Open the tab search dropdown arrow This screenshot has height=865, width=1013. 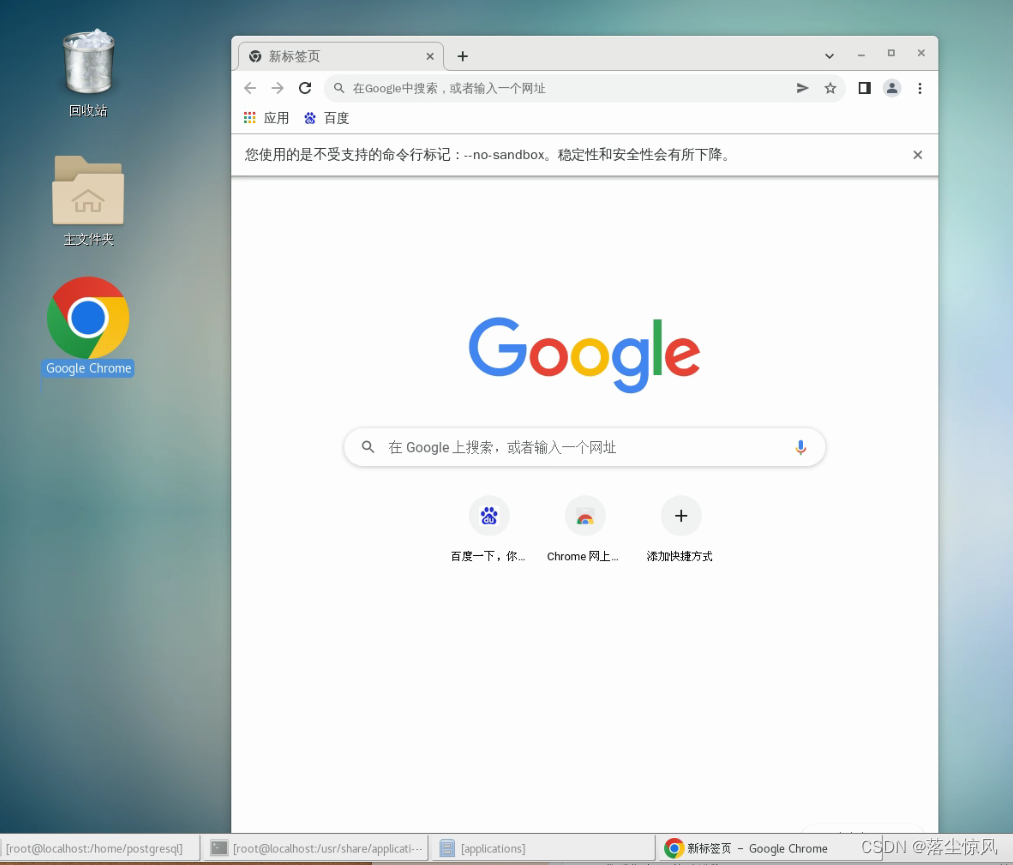[829, 56]
